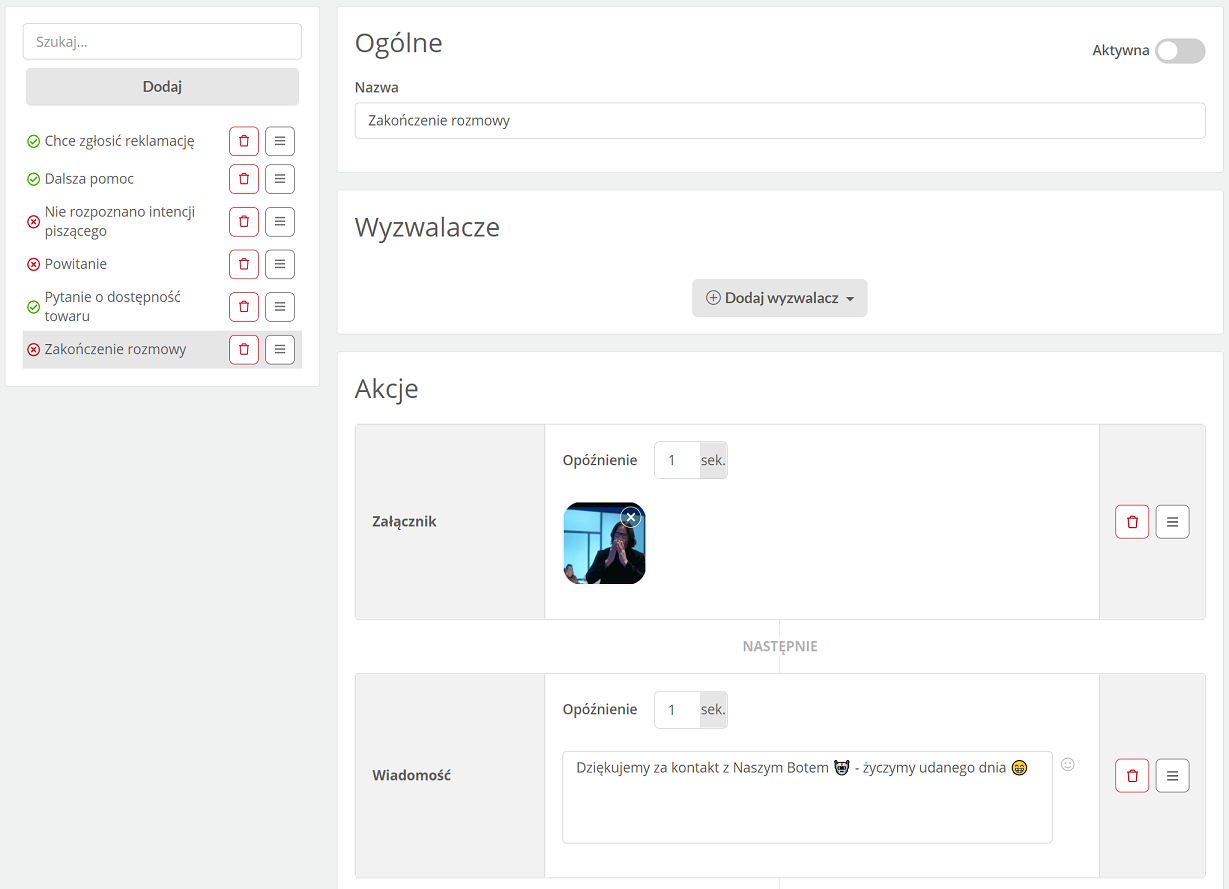Open the attached image thumbnail

pos(604,543)
